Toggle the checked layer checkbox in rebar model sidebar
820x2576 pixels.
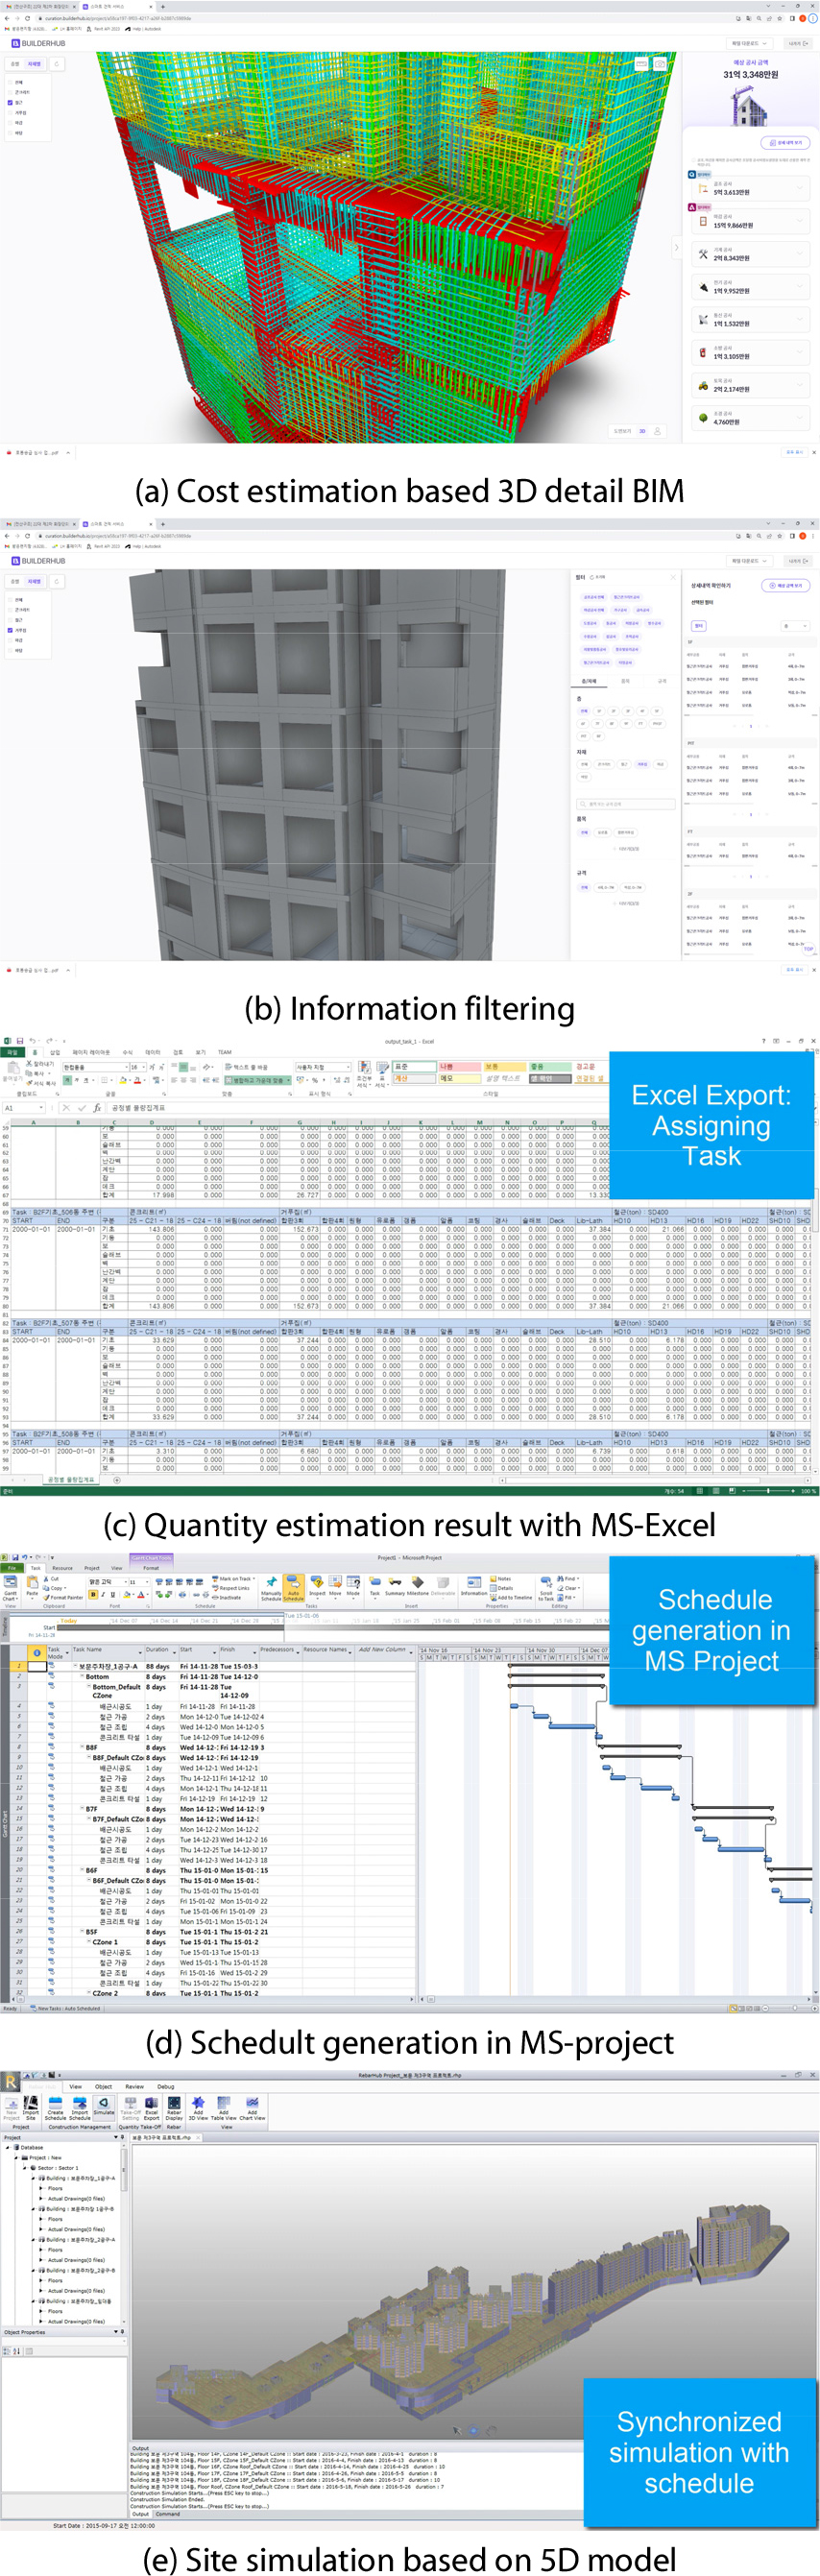click(x=11, y=102)
